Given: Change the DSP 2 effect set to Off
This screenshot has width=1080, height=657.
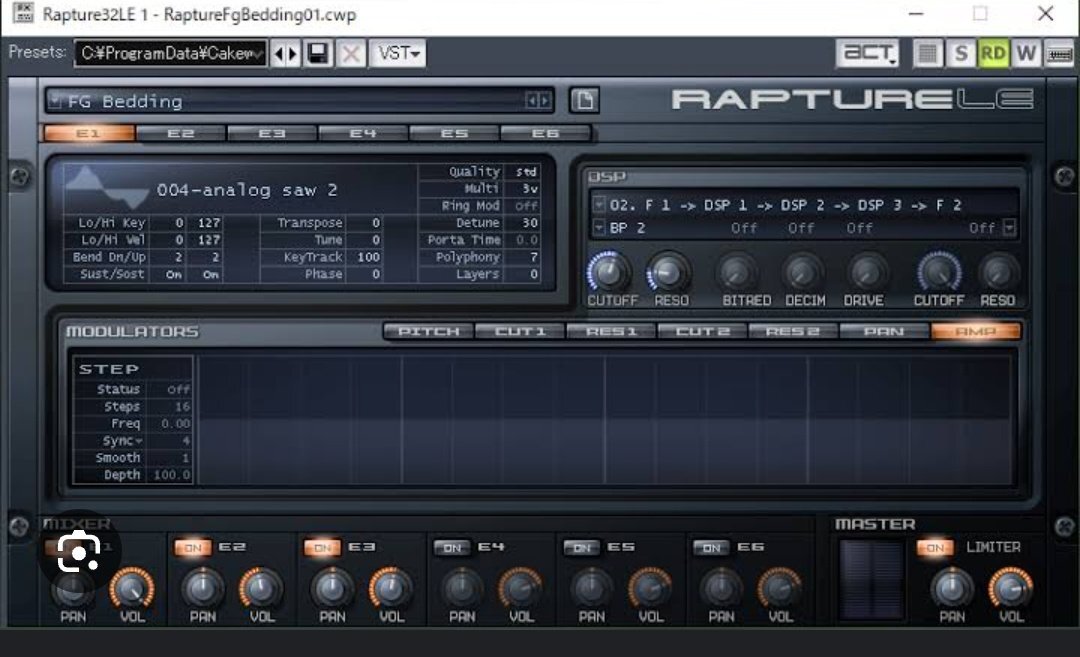Looking at the screenshot, I should (801, 228).
